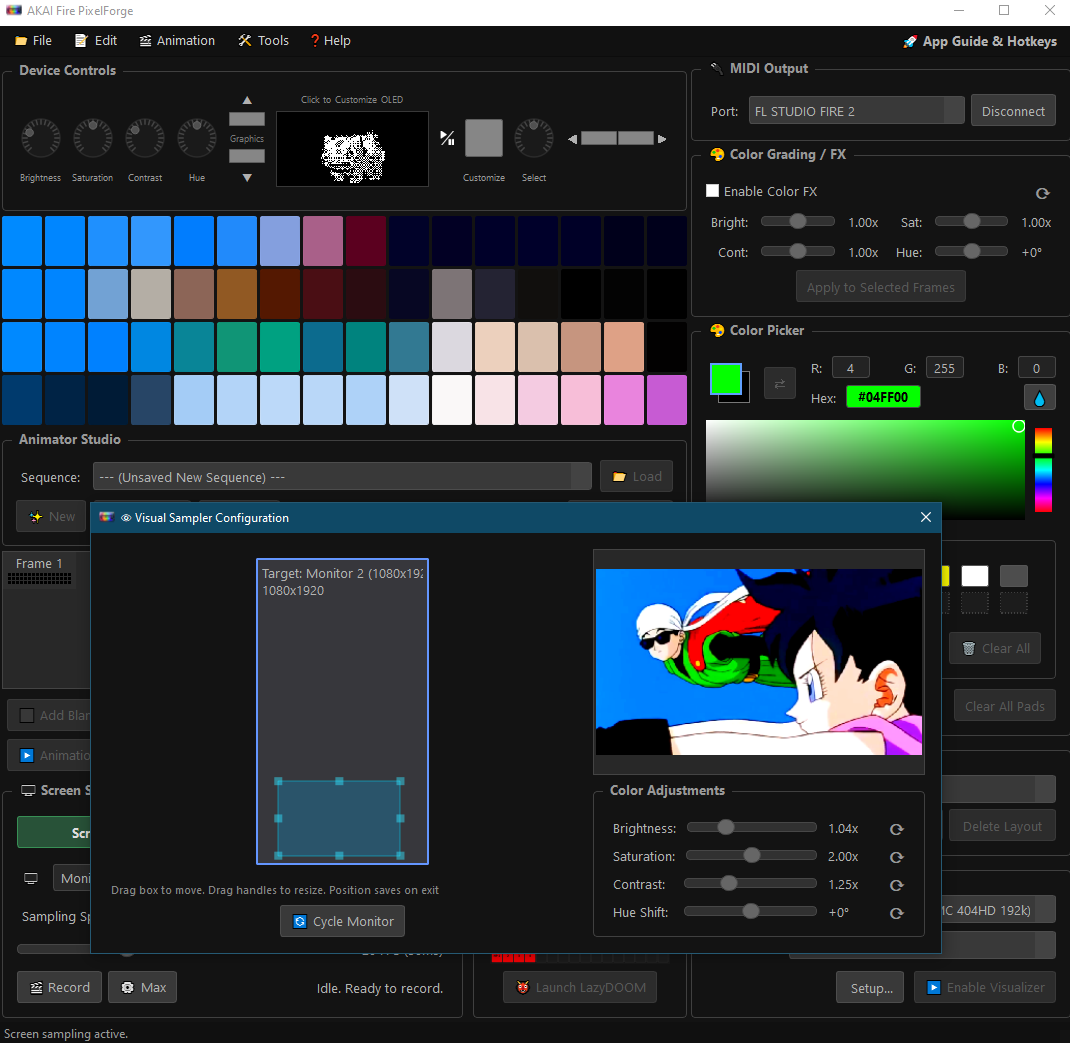Open App Guide & Hotkeys
This screenshot has height=1043, width=1070.
[x=980, y=42]
